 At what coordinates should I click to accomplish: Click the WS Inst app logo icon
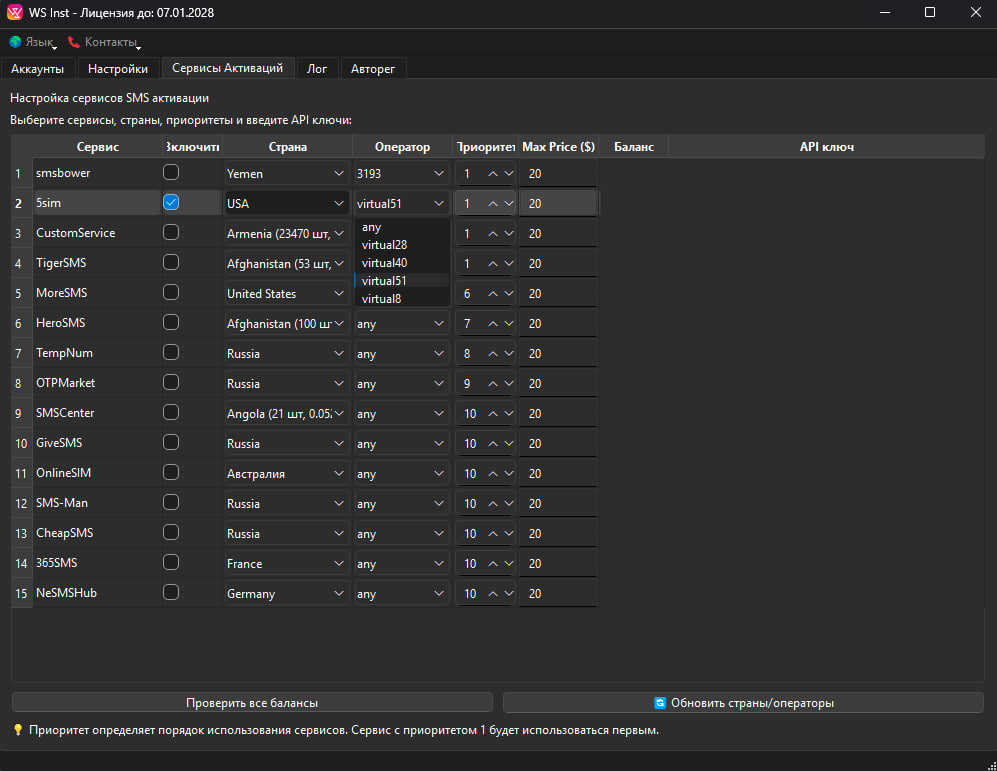15,13
